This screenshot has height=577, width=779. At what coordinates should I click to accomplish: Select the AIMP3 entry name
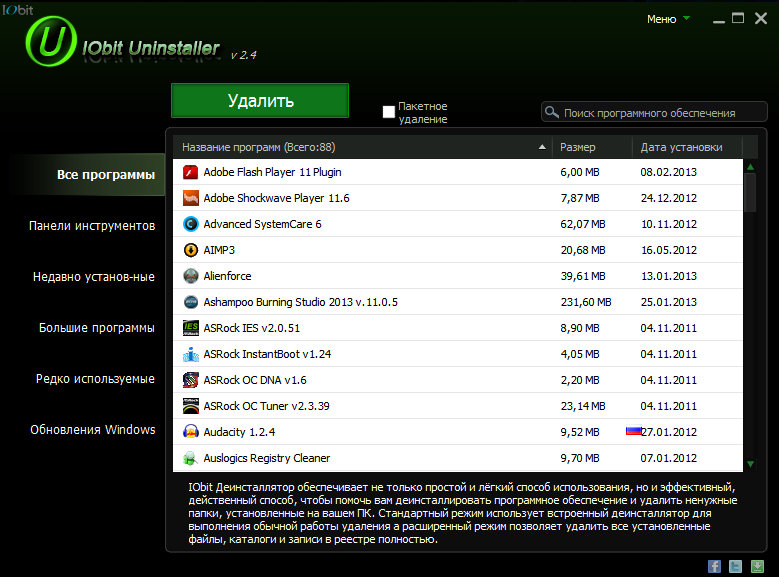(x=219, y=250)
